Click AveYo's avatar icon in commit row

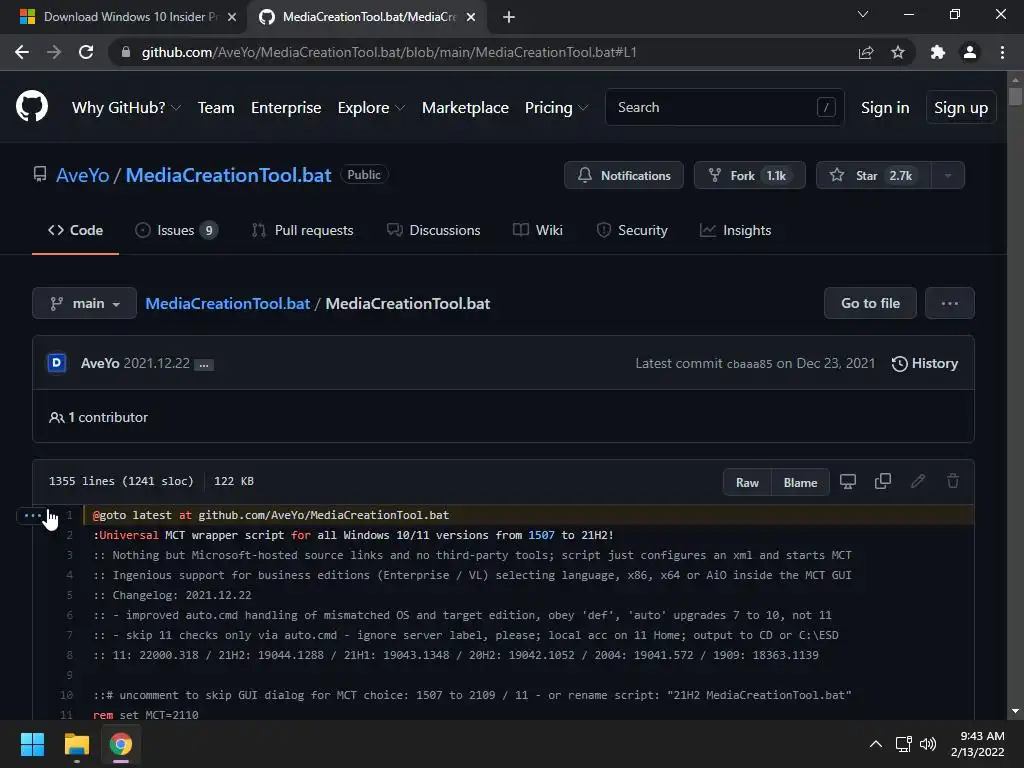point(57,362)
